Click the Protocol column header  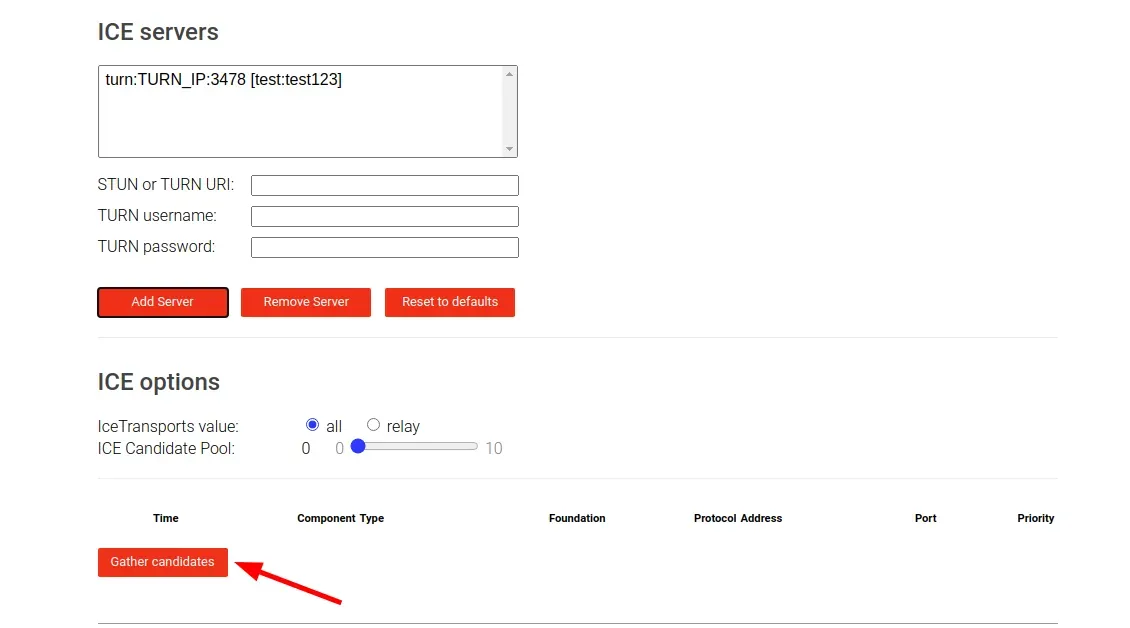coord(716,518)
